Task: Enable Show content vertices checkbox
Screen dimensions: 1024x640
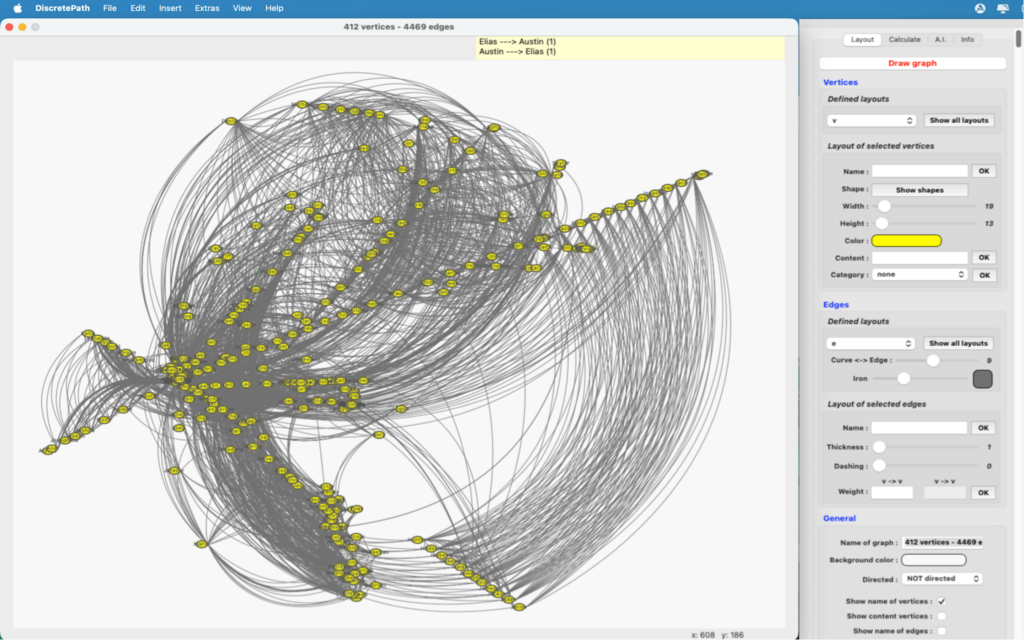Action: [941, 616]
